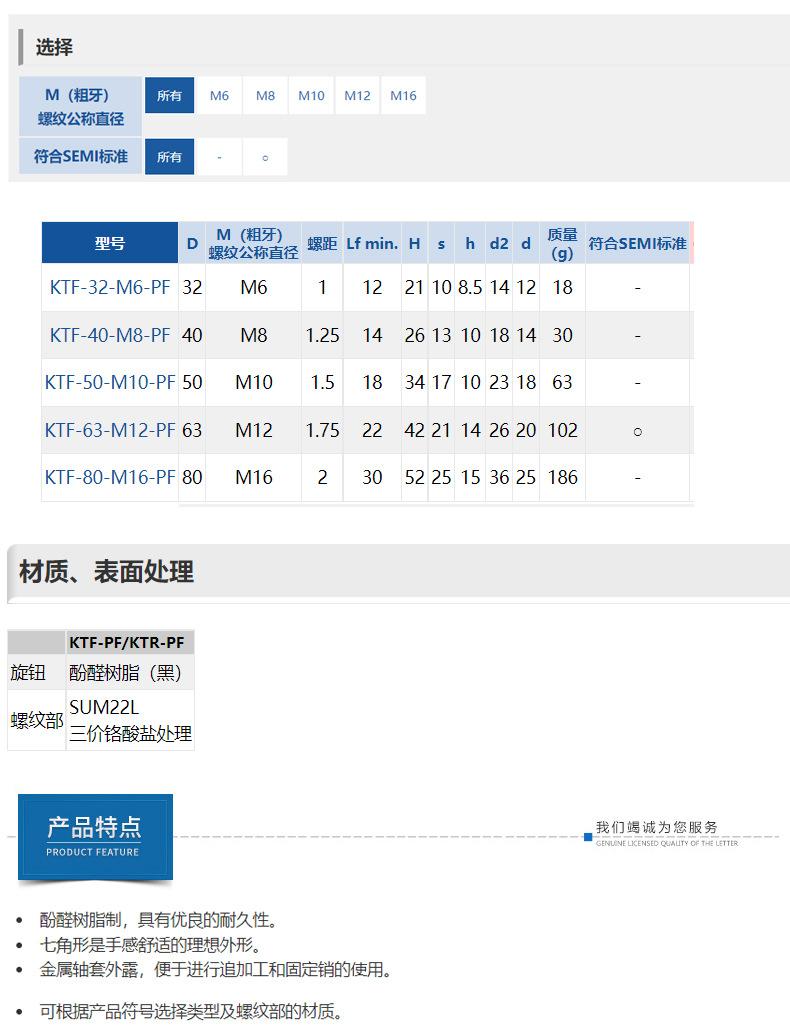Click the 螺距 column header
Screen dimensions: 790x1028
(322, 243)
